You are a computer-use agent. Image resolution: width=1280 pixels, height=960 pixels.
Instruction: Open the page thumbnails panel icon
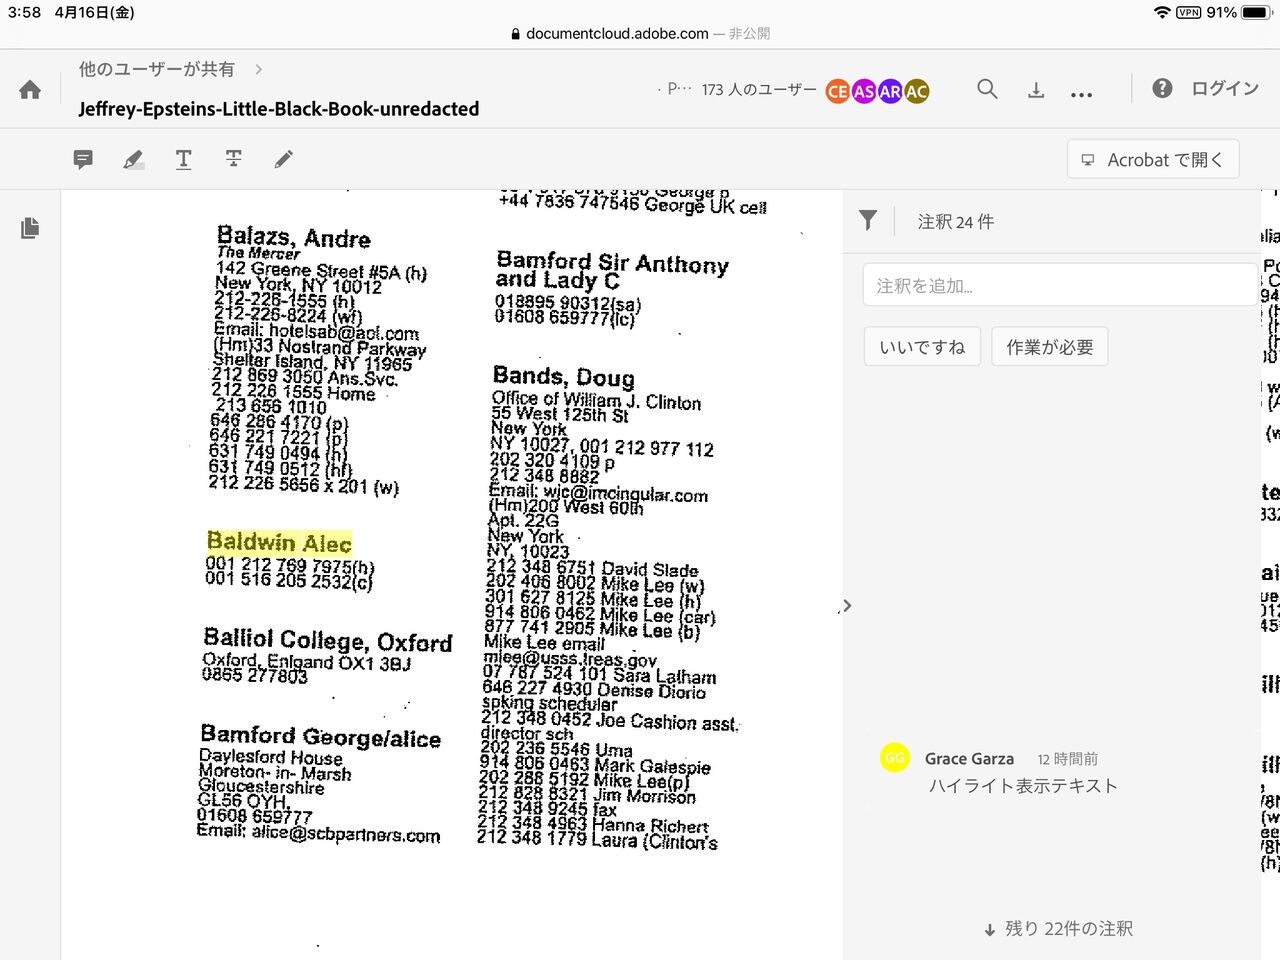pyautogui.click(x=30, y=228)
